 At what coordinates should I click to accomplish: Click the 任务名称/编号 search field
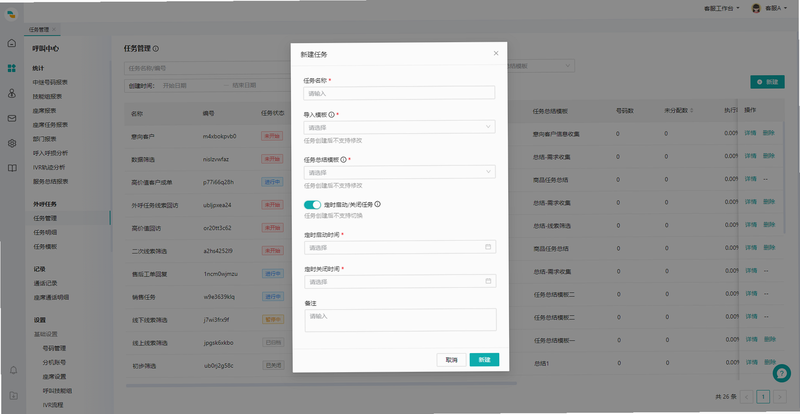(209, 68)
